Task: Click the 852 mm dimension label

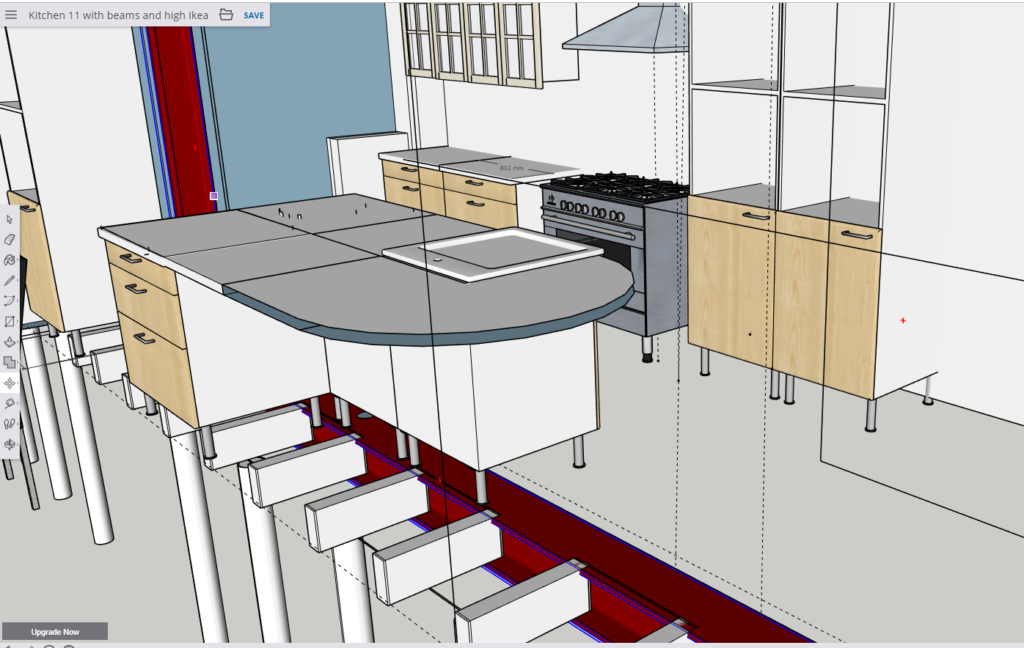Action: point(512,168)
